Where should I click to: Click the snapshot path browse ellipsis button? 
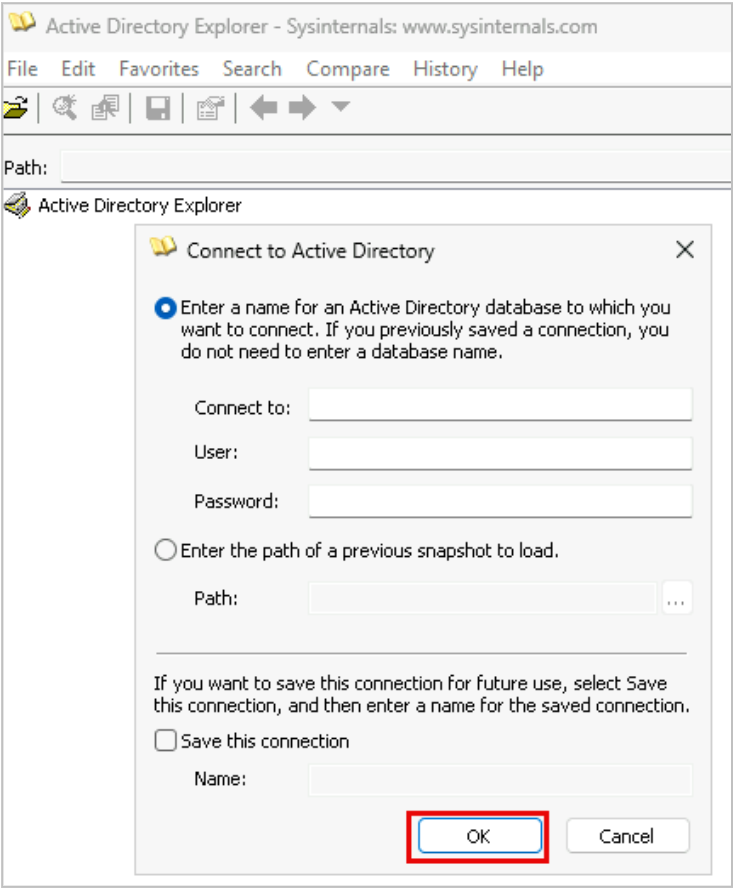tap(677, 599)
